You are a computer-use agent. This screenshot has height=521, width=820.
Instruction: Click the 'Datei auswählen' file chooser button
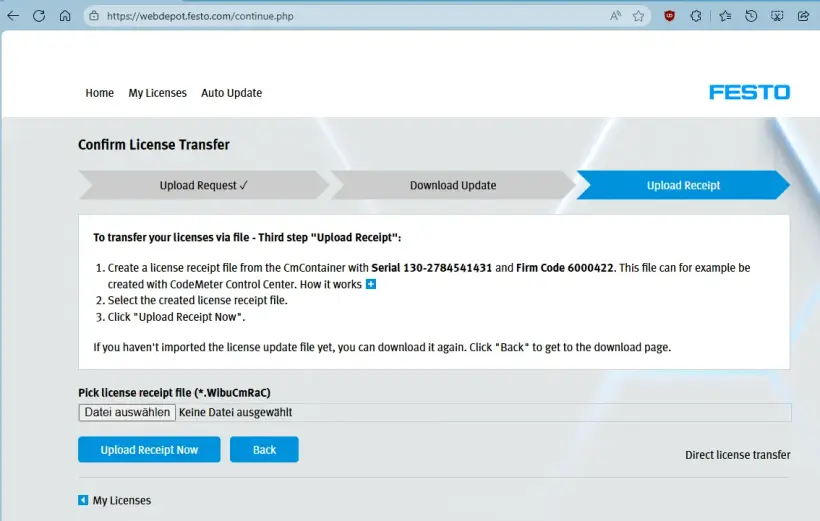coord(127,412)
